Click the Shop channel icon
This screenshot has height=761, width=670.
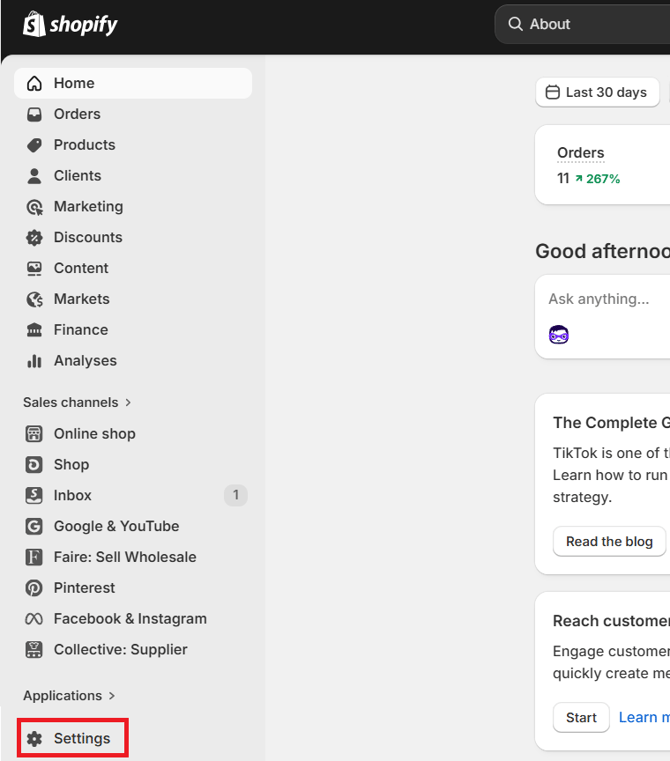point(34,464)
